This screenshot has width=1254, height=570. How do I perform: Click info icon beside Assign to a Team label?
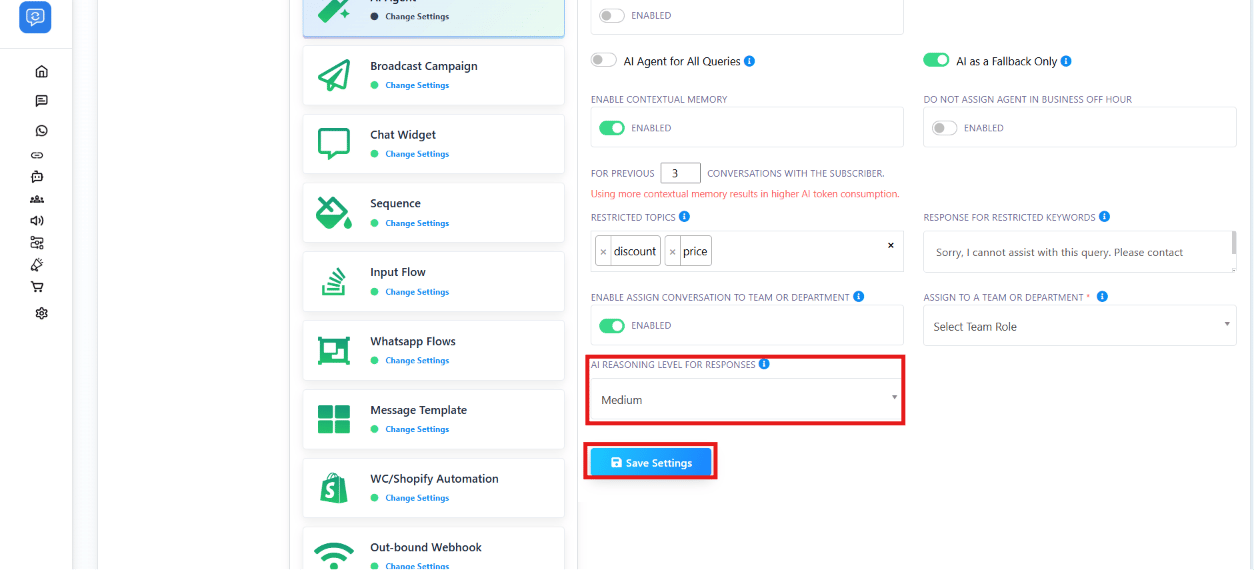pyautogui.click(x=1102, y=297)
